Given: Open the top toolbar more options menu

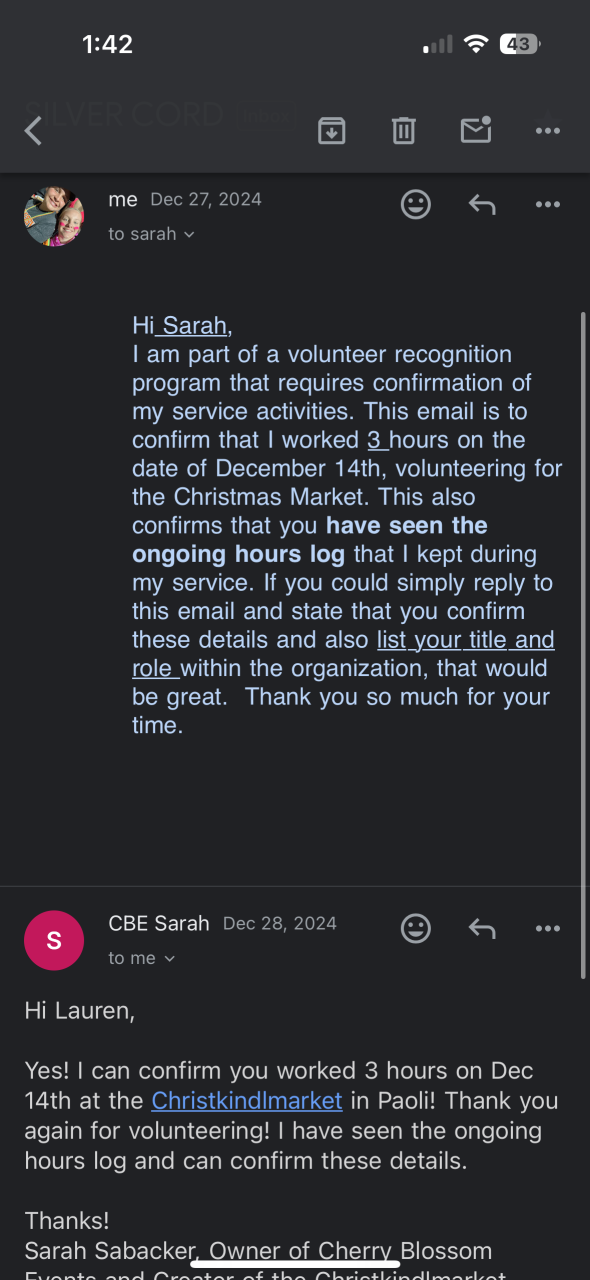Looking at the screenshot, I should (x=548, y=130).
